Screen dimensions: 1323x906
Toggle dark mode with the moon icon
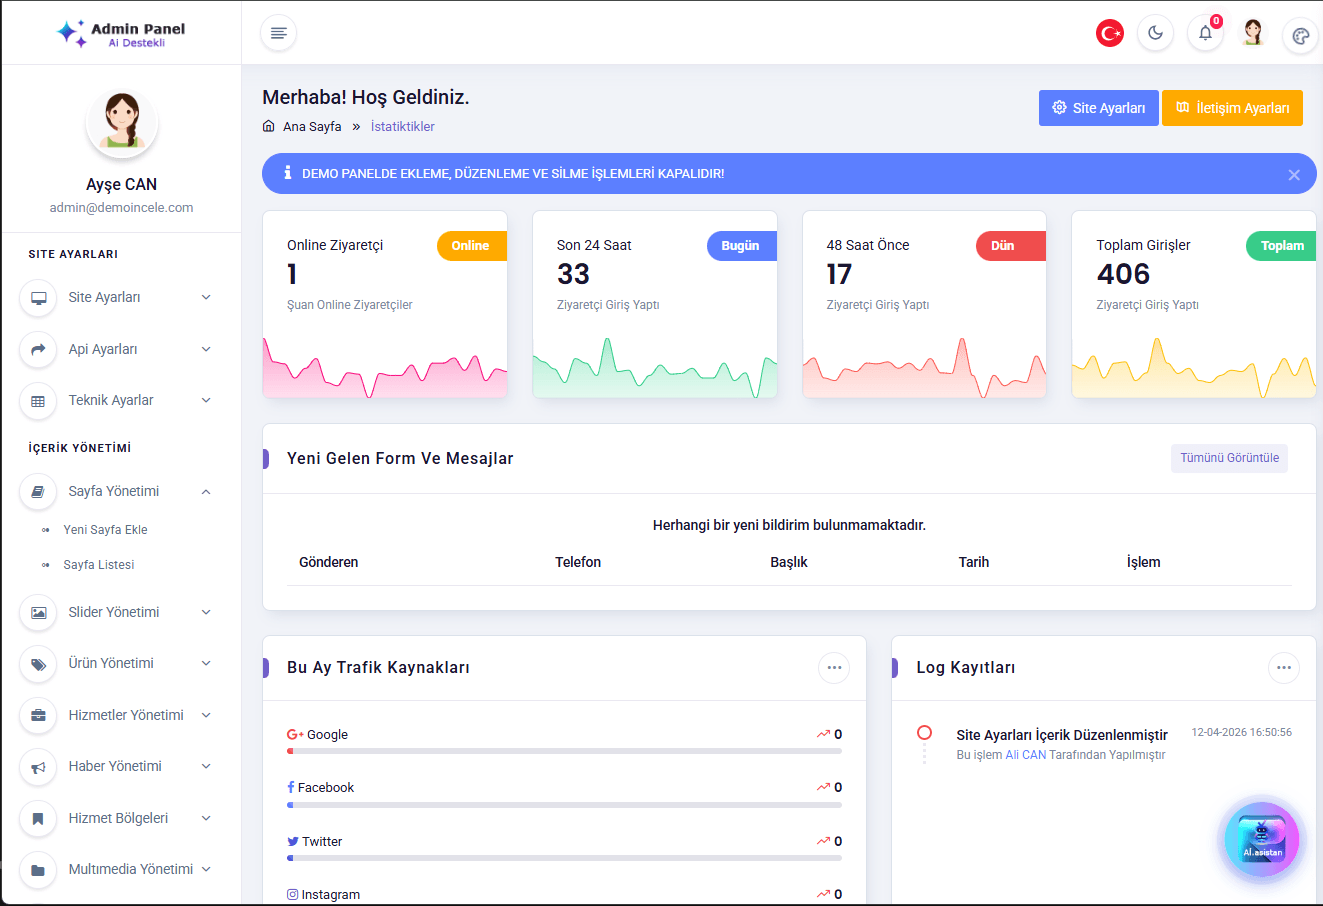point(1156,33)
